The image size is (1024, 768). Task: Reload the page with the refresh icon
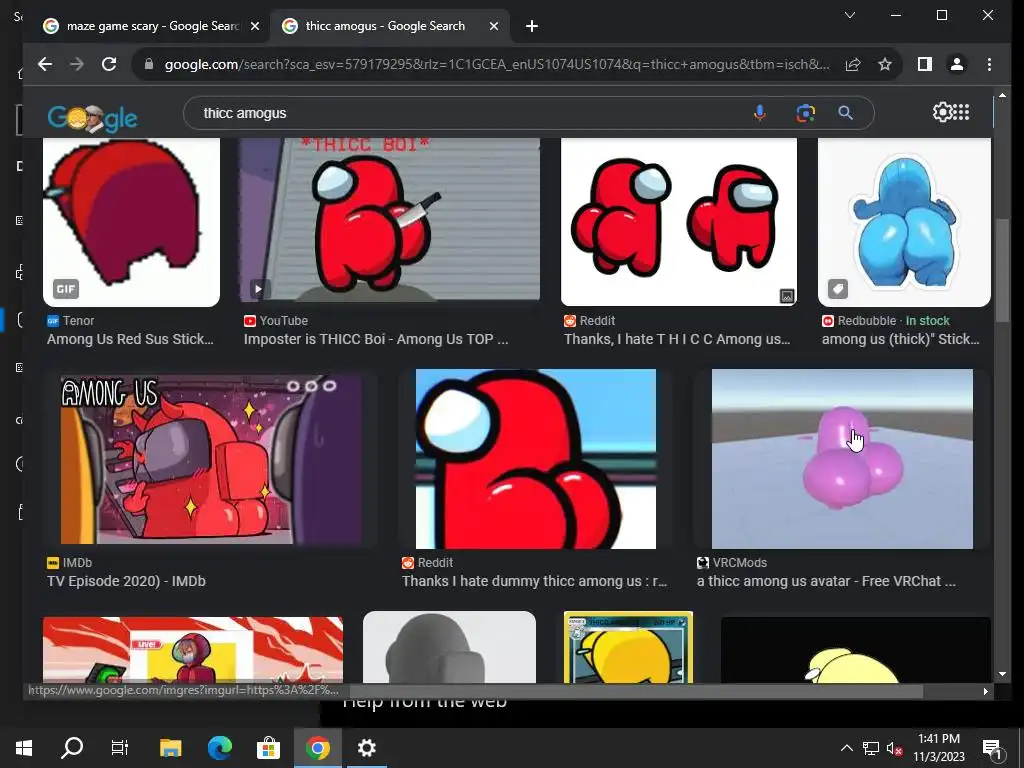click(x=109, y=64)
